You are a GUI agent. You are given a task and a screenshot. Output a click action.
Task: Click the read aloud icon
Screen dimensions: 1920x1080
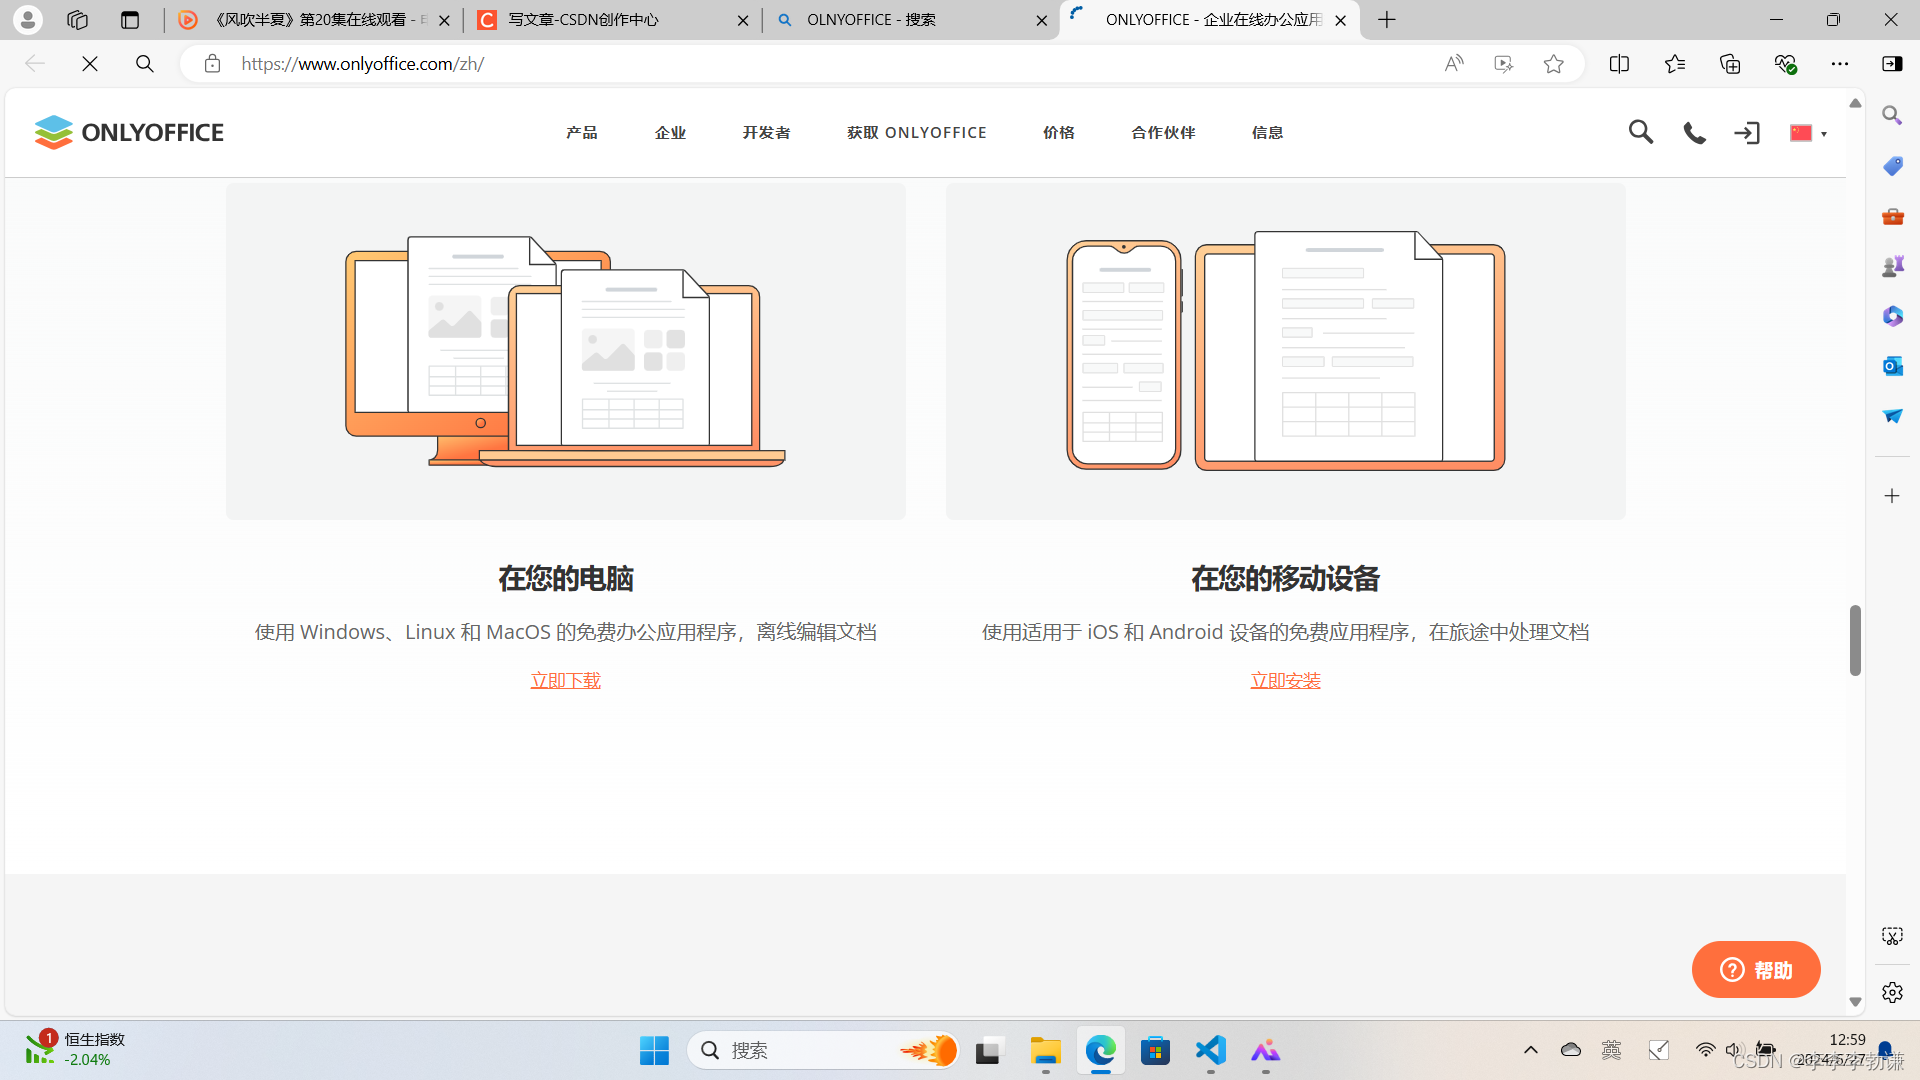(1454, 64)
